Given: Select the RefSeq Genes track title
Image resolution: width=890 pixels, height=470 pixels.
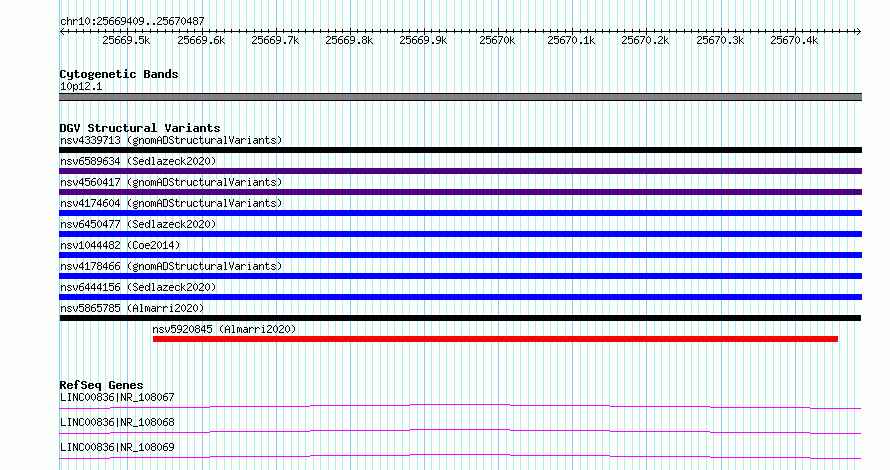Looking at the screenshot, I should click(x=101, y=385).
